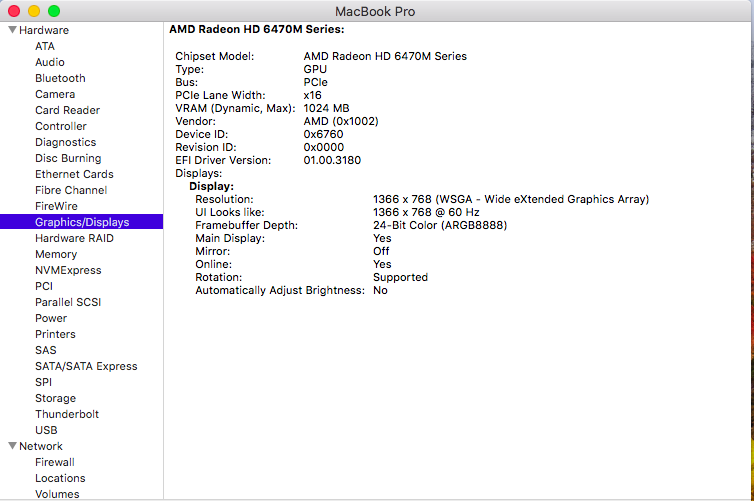
Task: Show Disc Burning information
Action: [x=68, y=158]
